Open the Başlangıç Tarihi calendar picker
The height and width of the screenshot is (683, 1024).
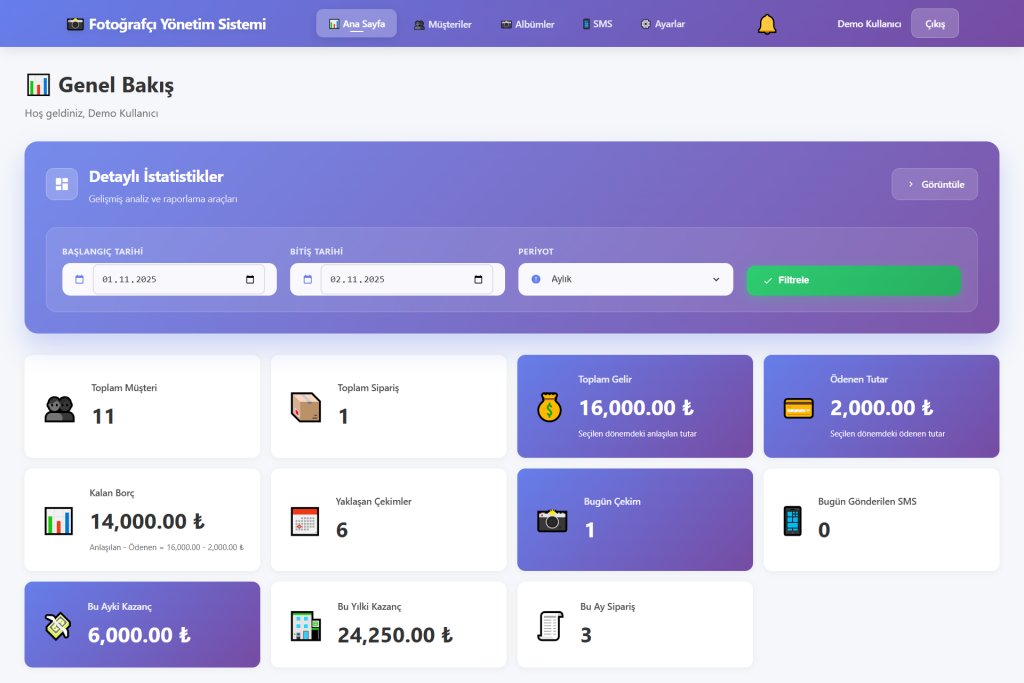(x=250, y=280)
